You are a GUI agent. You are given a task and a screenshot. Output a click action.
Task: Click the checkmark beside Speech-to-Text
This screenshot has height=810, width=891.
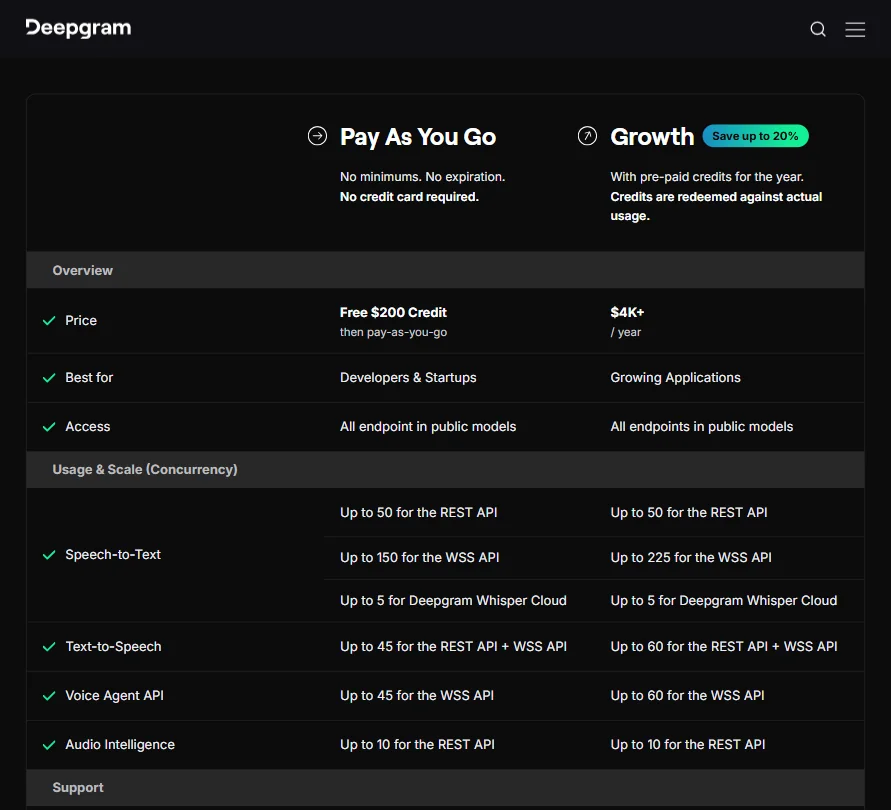click(x=49, y=554)
